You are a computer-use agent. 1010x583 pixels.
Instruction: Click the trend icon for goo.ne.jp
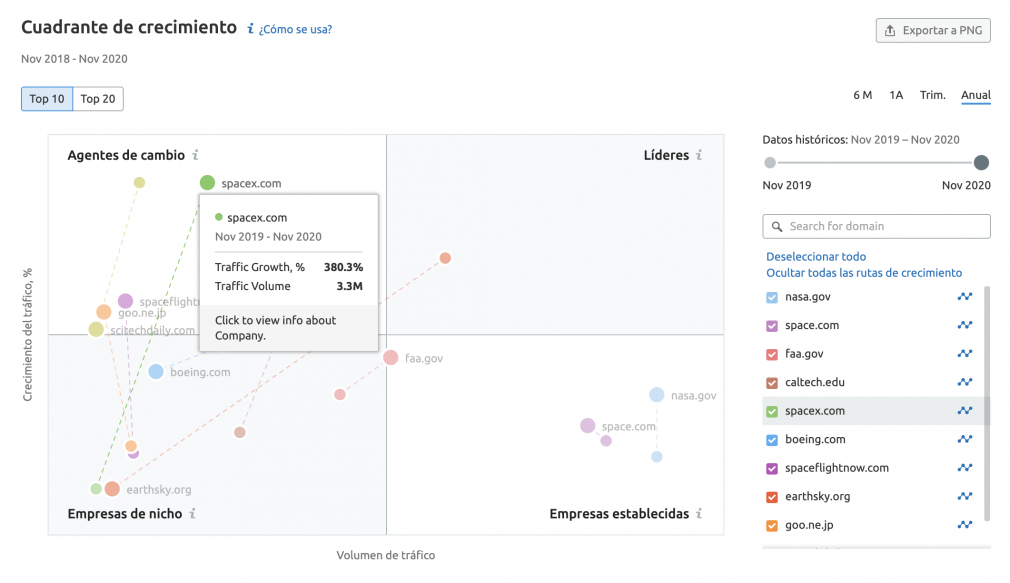[x=964, y=525]
